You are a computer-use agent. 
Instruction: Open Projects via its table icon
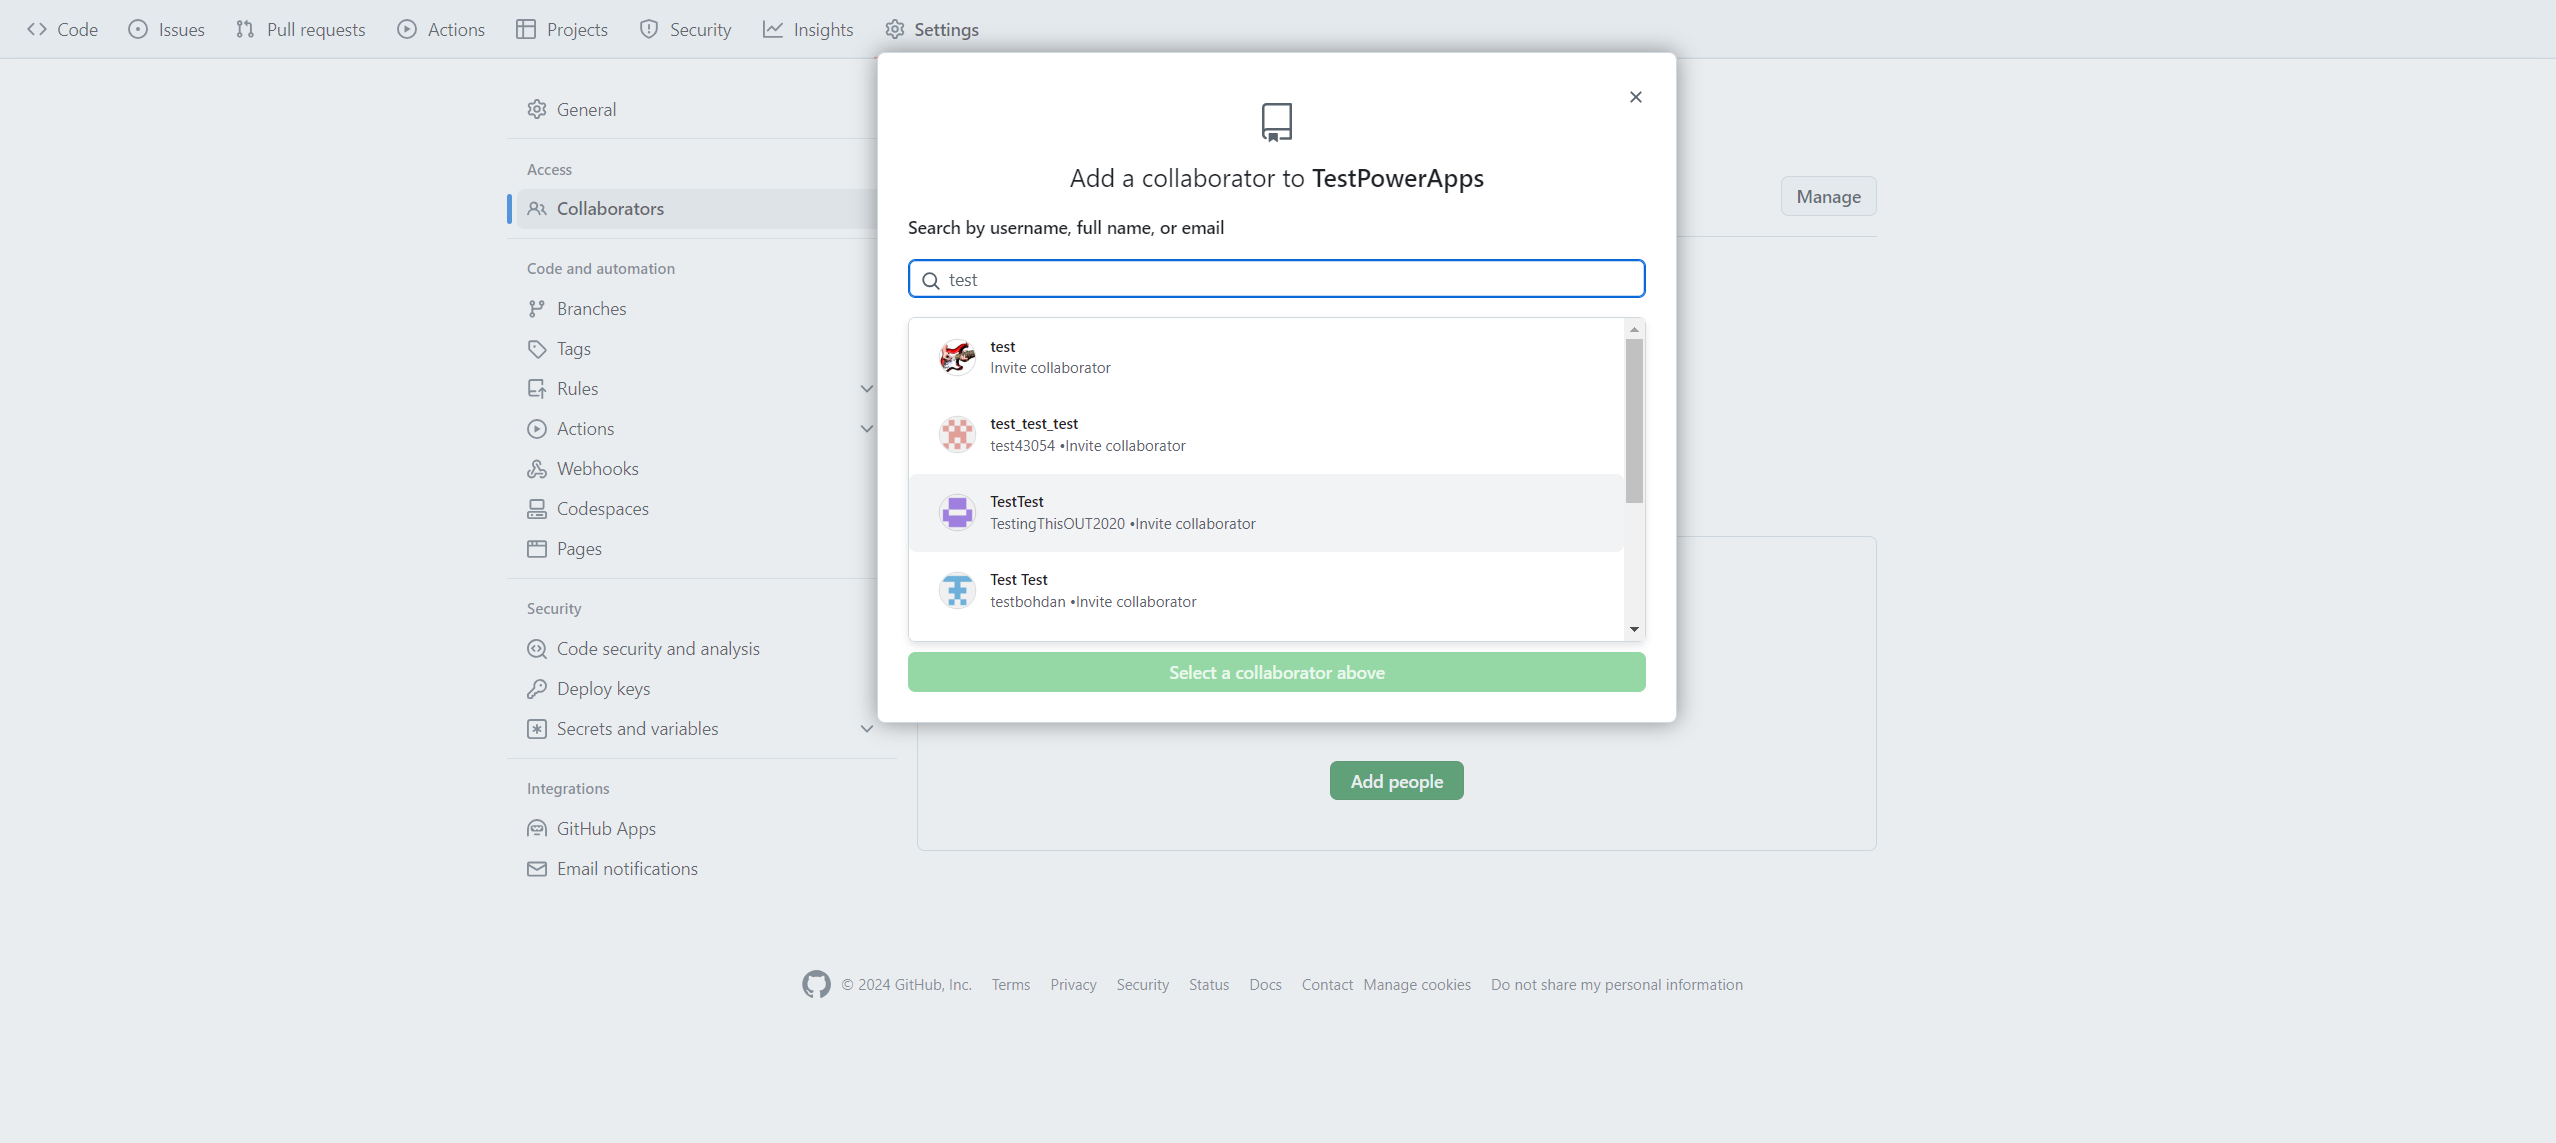coord(527,29)
